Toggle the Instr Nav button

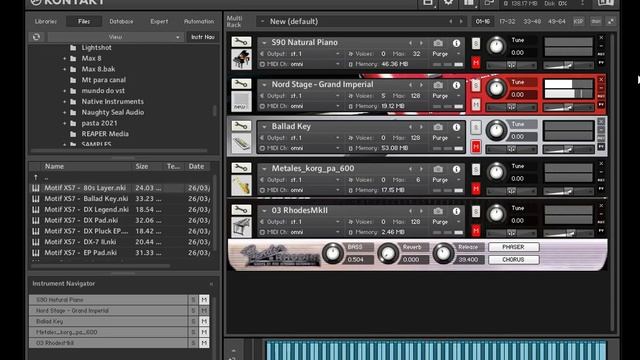click(203, 37)
